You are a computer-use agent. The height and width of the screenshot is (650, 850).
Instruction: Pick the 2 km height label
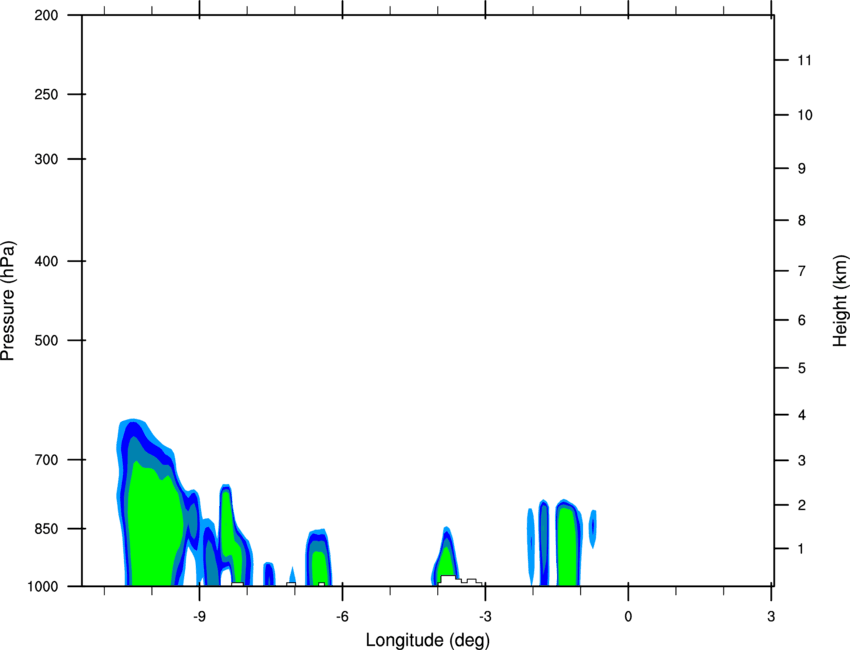(x=802, y=505)
